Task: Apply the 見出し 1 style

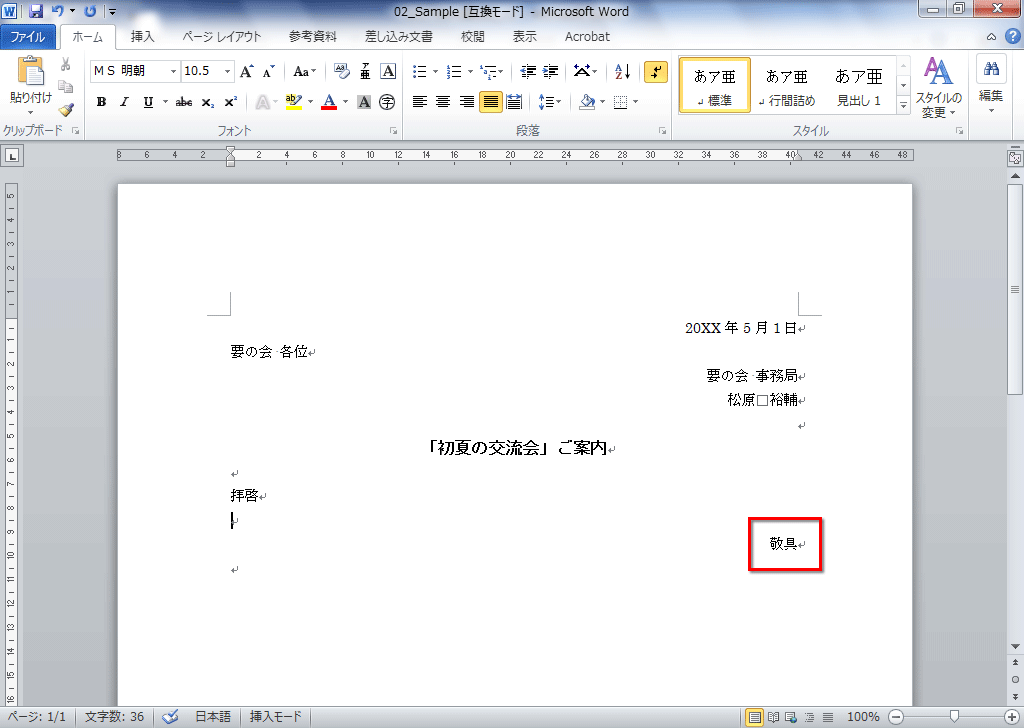Action: 859,86
